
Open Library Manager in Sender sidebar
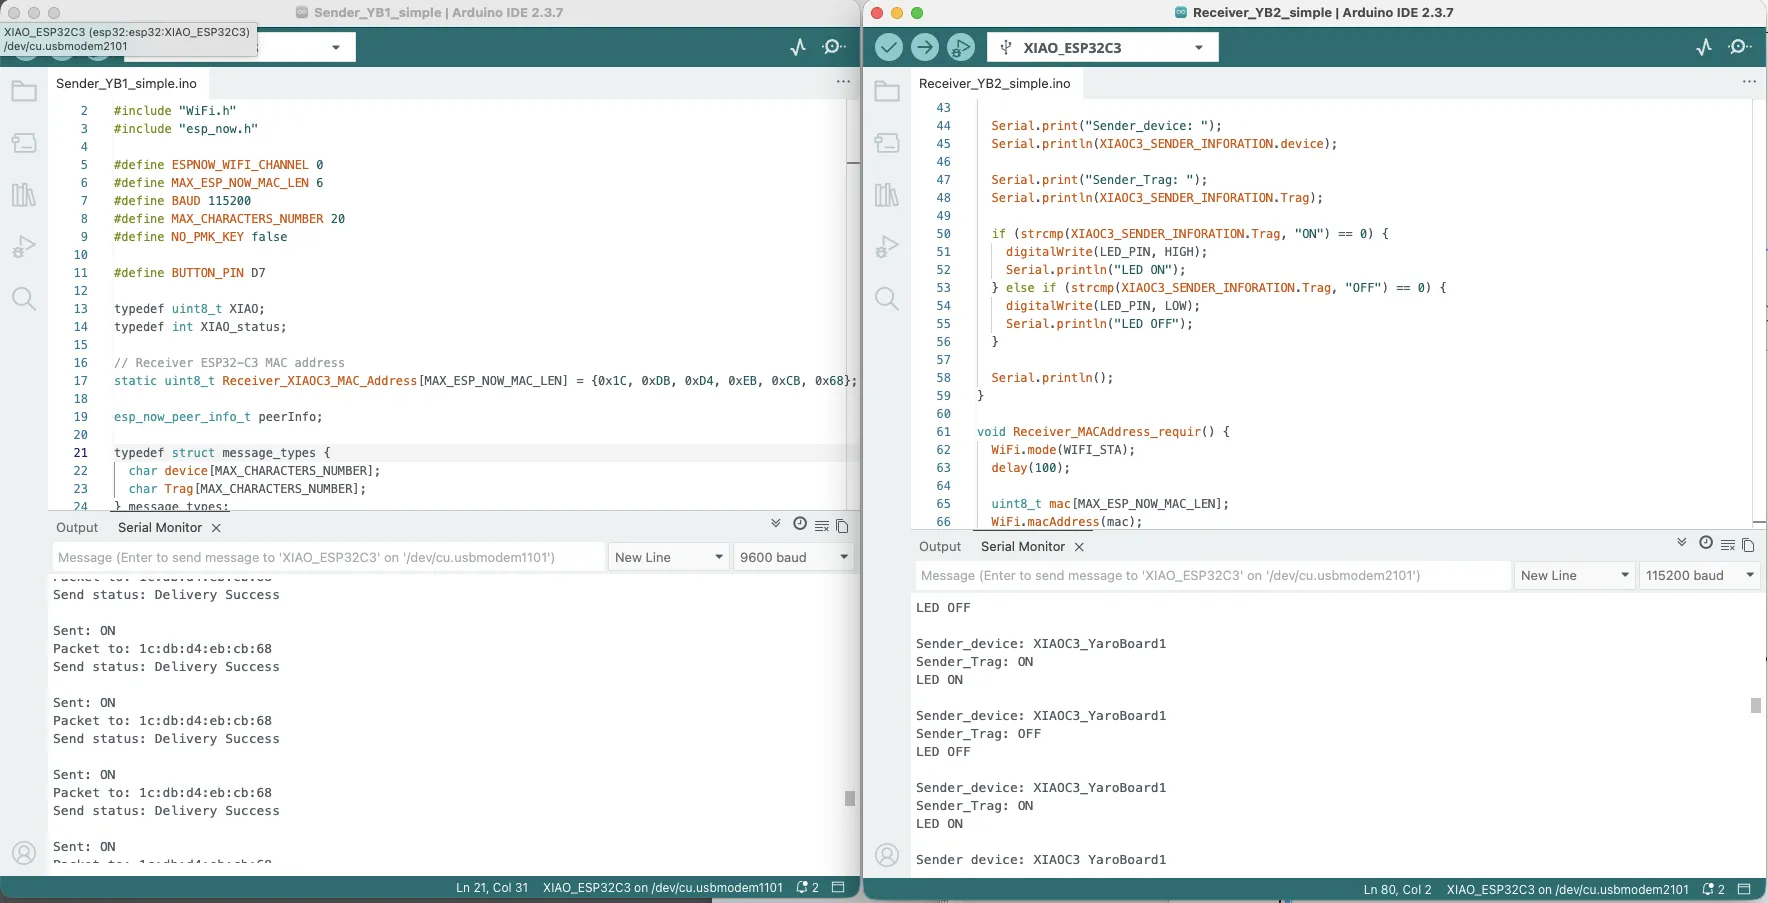24,195
